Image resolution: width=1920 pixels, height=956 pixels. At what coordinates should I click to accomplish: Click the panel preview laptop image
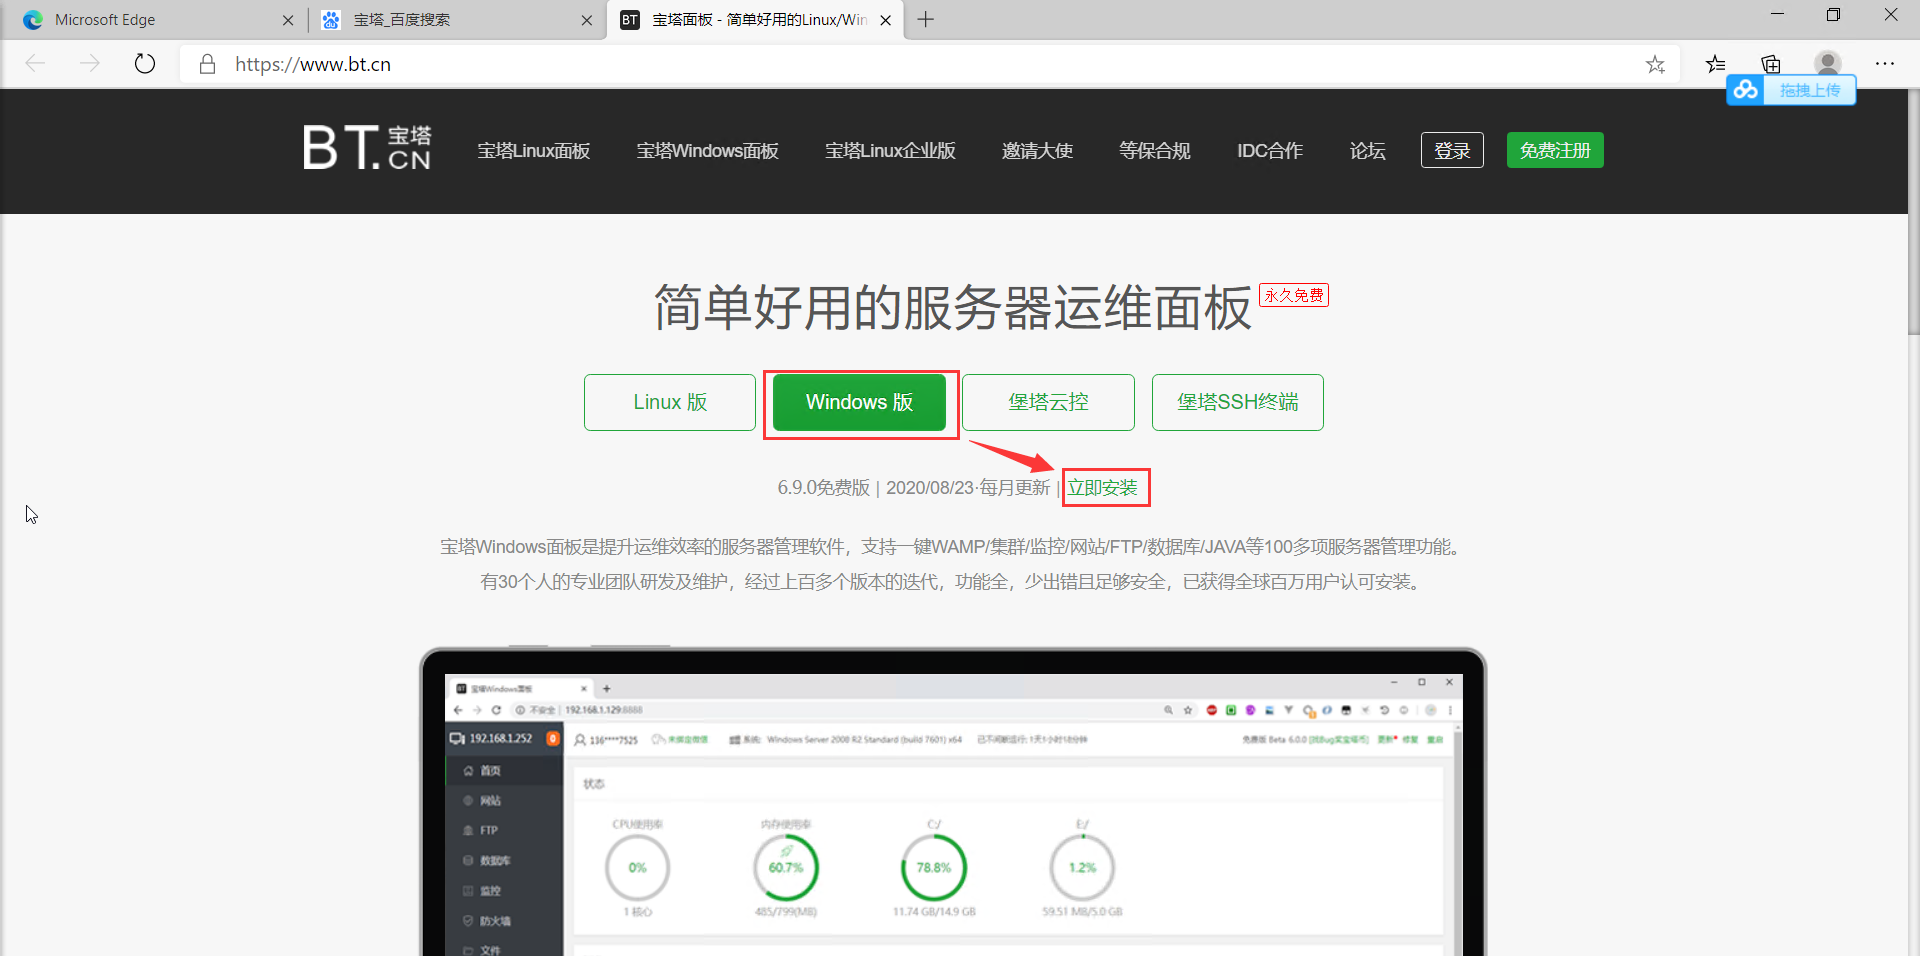953,802
